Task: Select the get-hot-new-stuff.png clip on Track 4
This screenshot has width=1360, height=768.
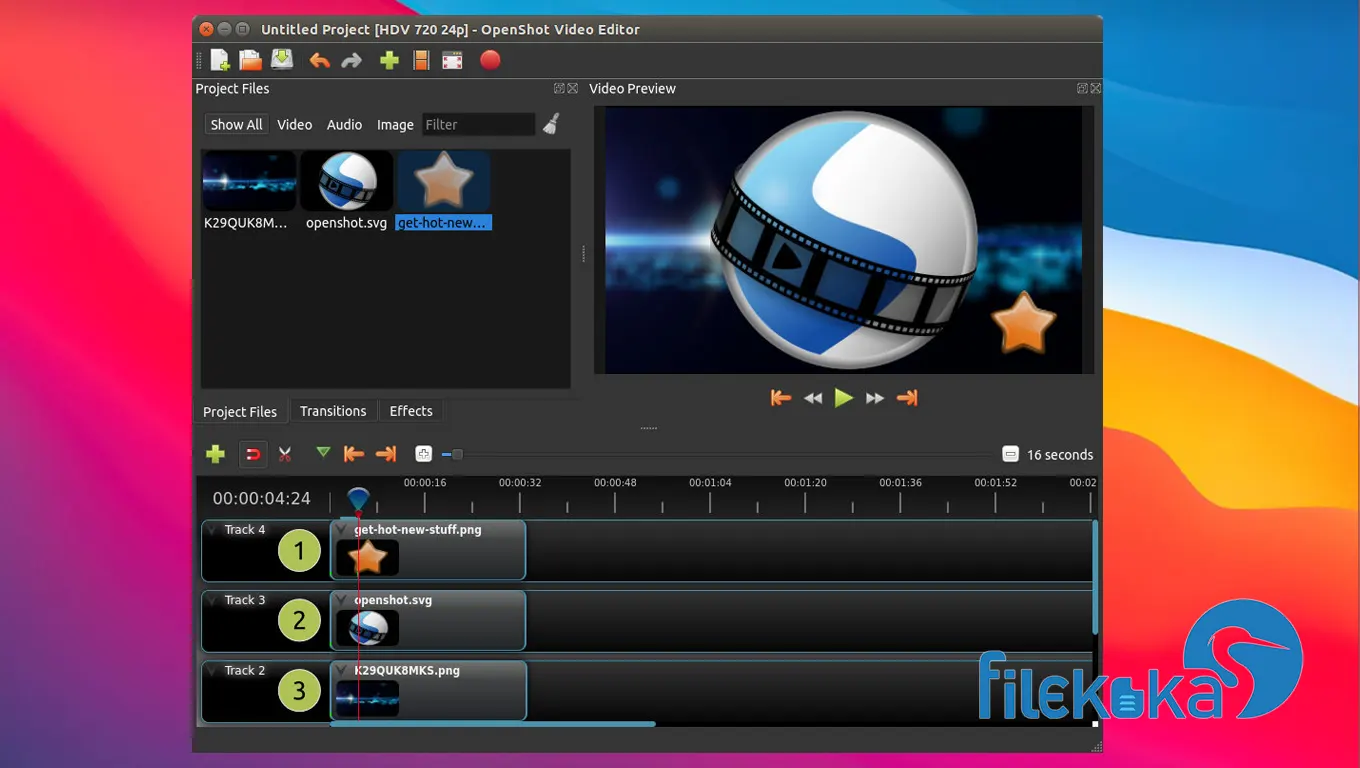Action: click(x=428, y=550)
